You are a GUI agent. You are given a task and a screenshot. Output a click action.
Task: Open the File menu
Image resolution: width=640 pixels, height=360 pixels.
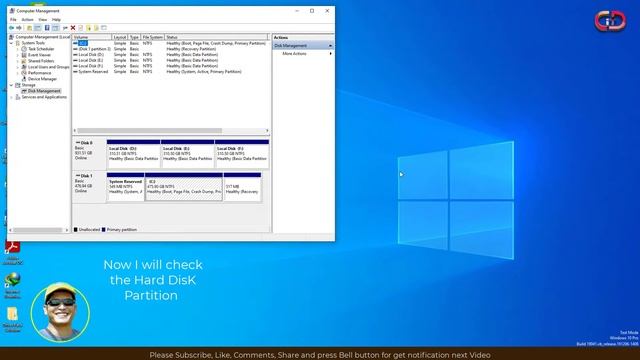tap(13, 20)
